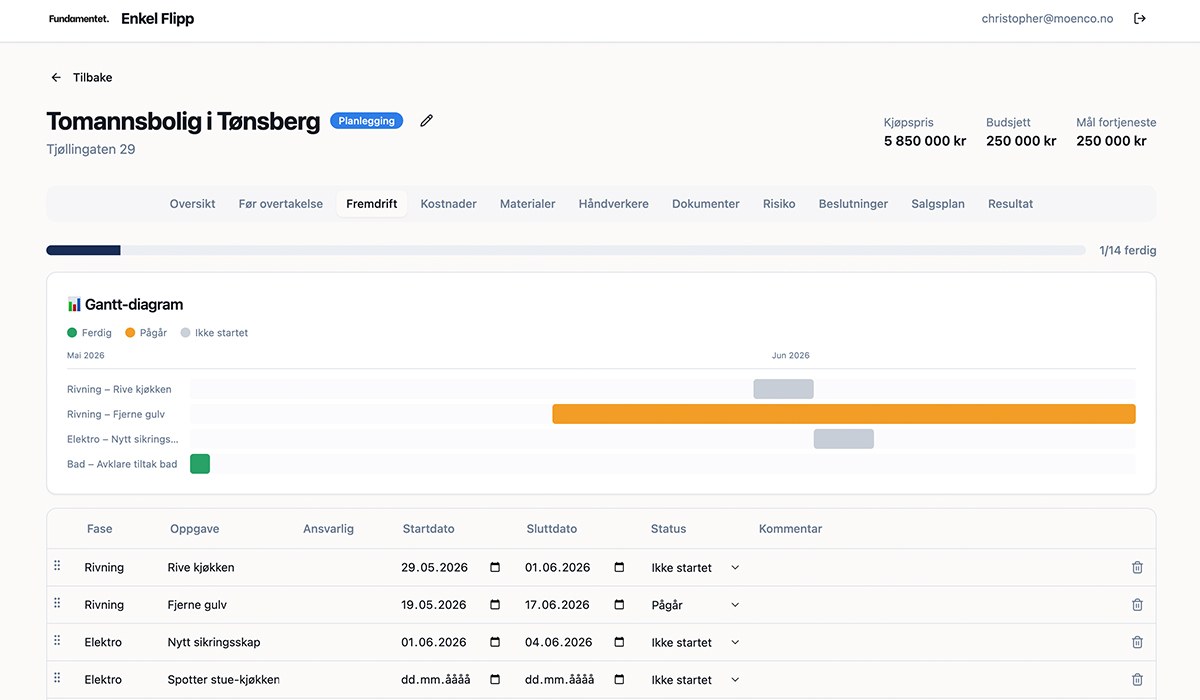The width and height of the screenshot is (1200, 700).
Task: Open calendar picker for Rive kjøkken start date
Action: click(x=495, y=567)
